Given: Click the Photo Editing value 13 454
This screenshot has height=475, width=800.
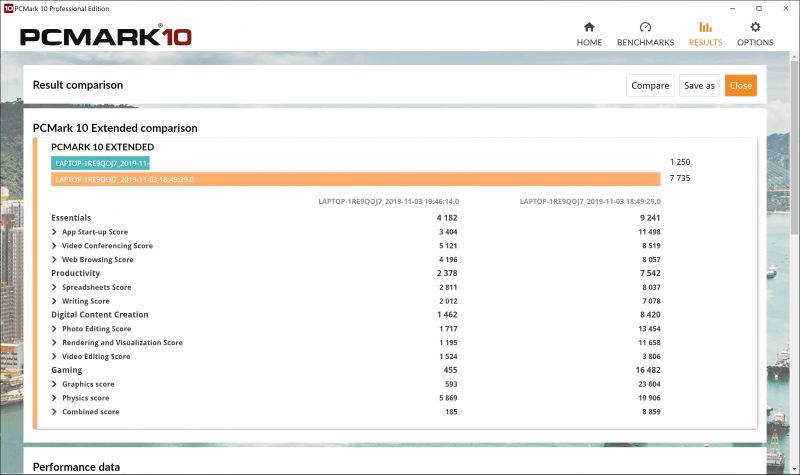Looking at the screenshot, I should (x=649, y=329).
